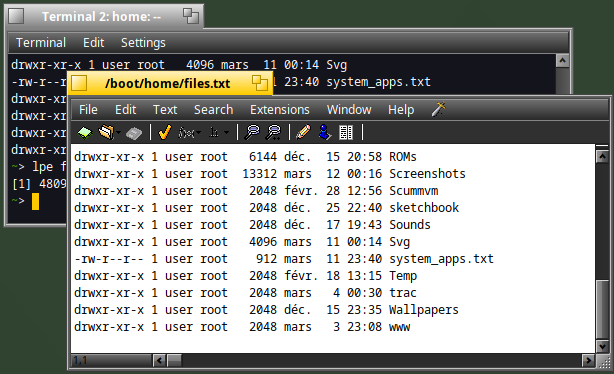Click the www line in the editor

[242, 327]
